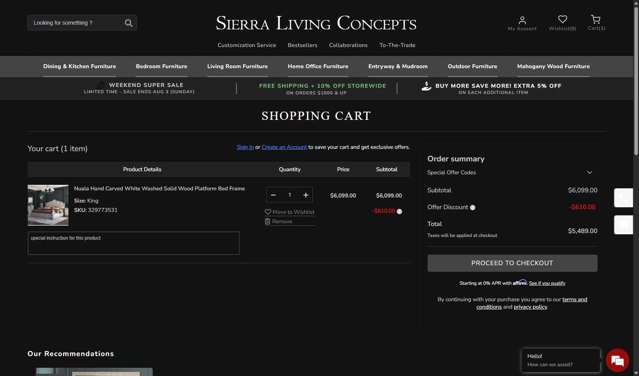Go to Collaborations link
Screen dimensions: 639x376
(x=348, y=45)
